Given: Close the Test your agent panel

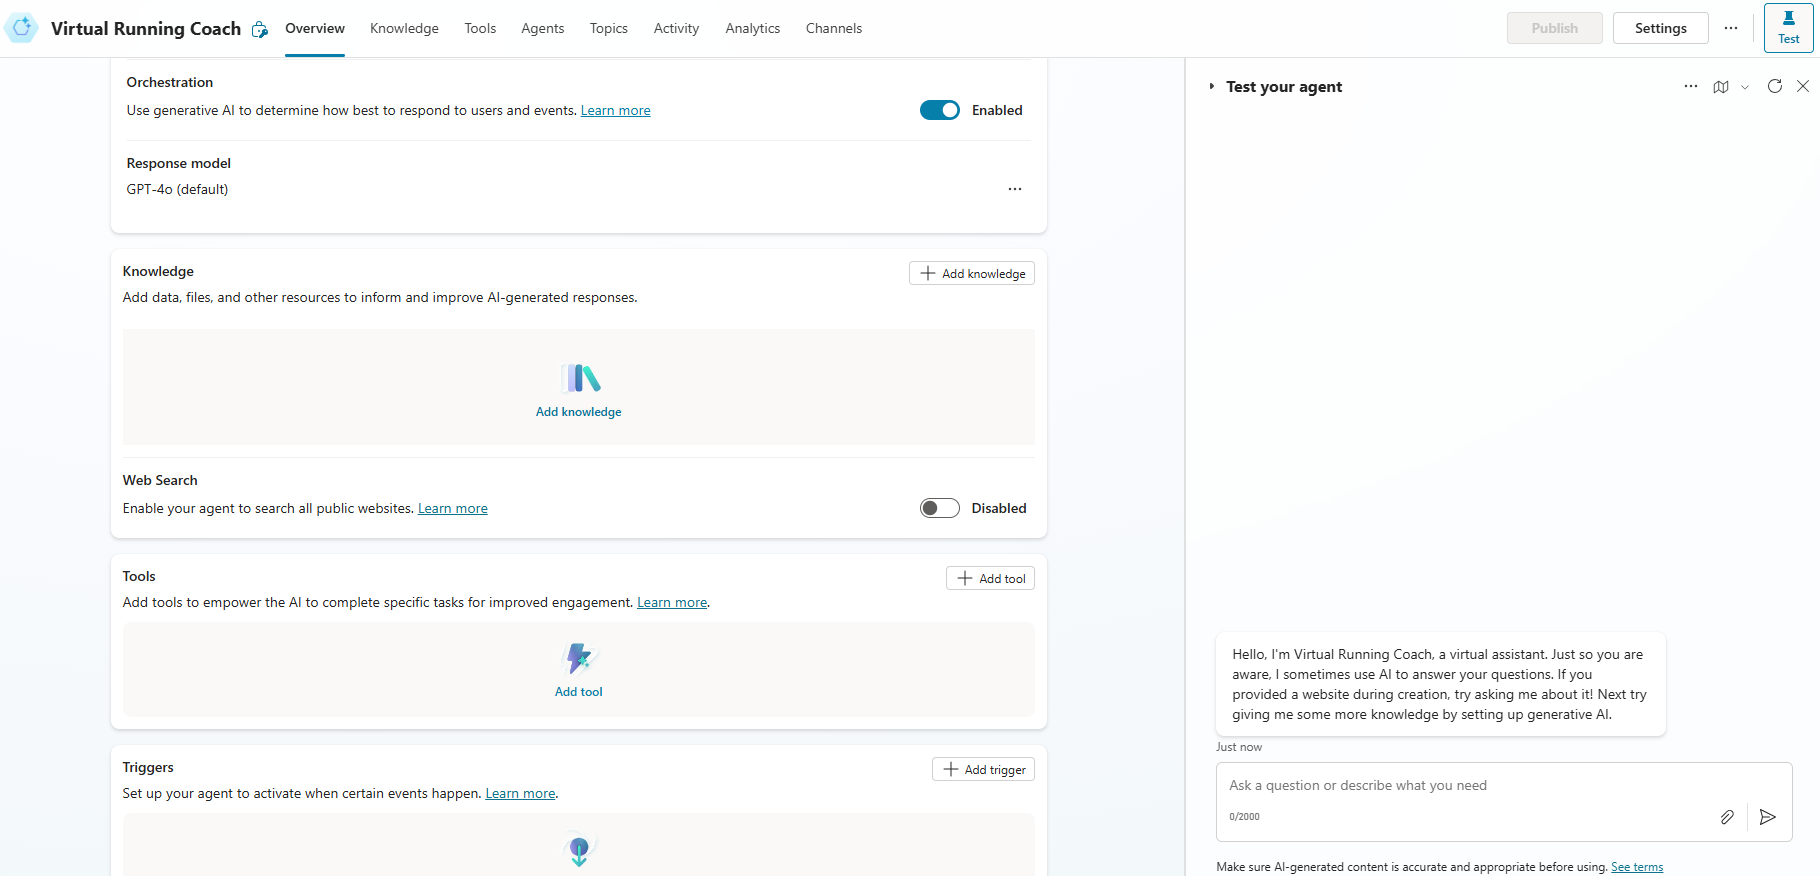Looking at the screenshot, I should (x=1802, y=86).
